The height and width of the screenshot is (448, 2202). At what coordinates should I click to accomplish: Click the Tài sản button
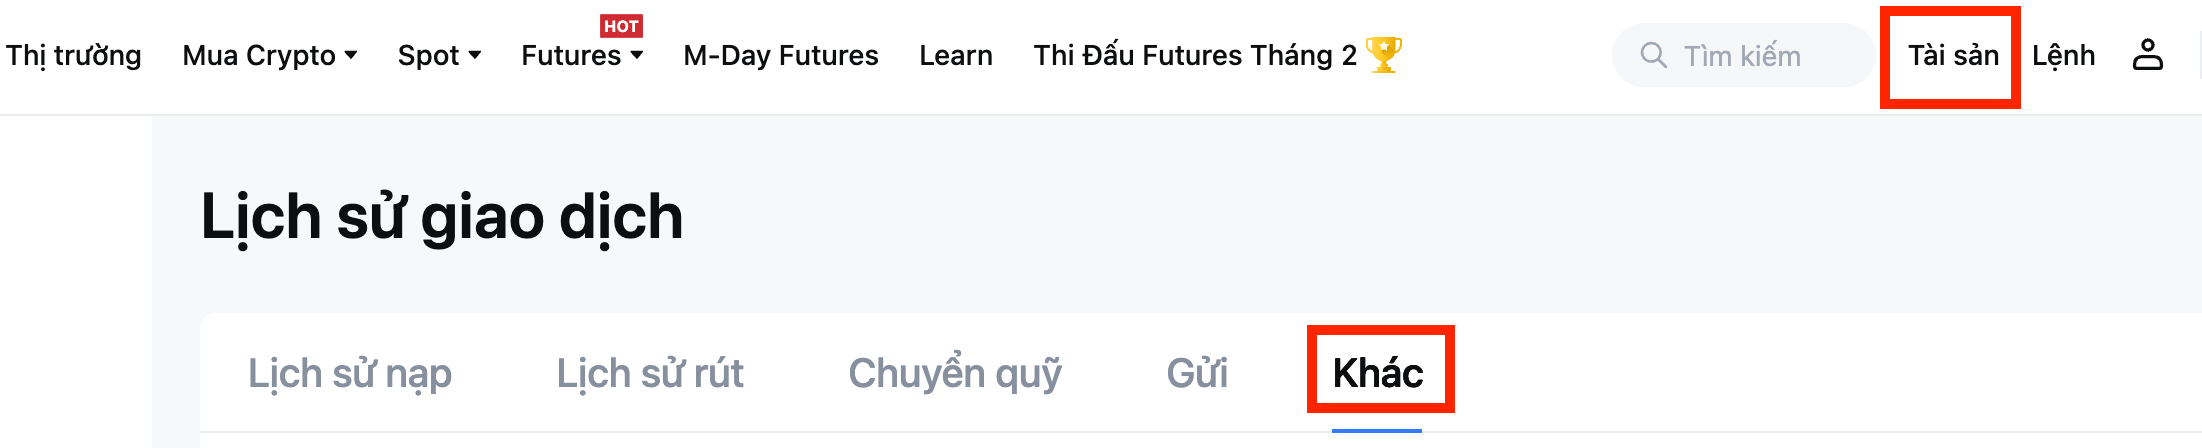1952,56
